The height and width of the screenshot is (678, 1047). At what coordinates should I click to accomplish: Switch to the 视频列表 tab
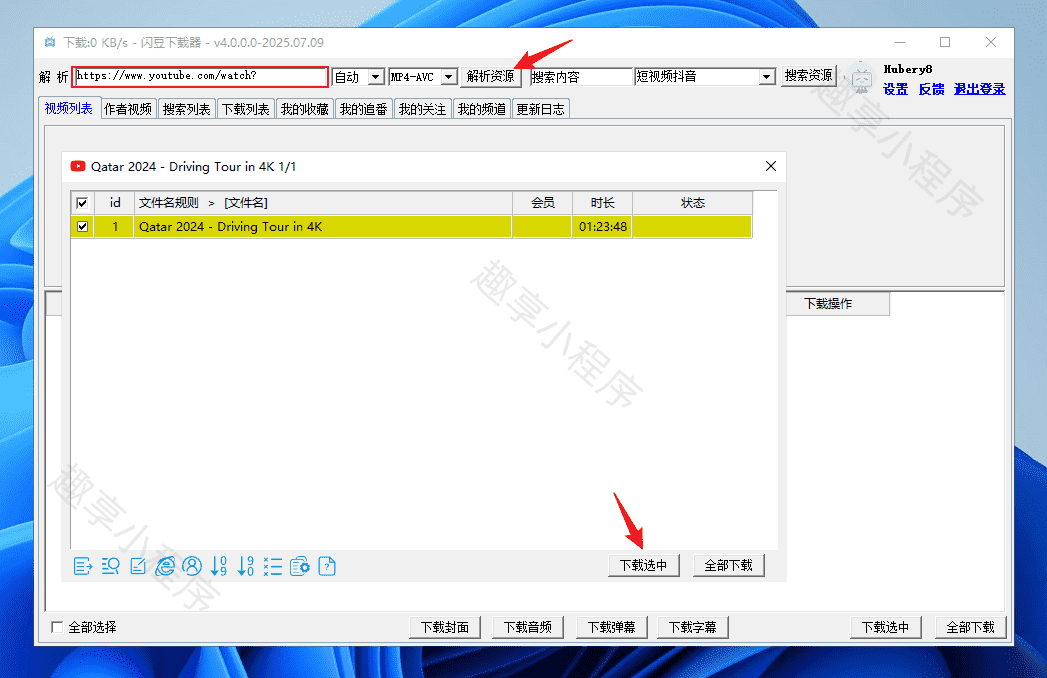click(x=69, y=108)
